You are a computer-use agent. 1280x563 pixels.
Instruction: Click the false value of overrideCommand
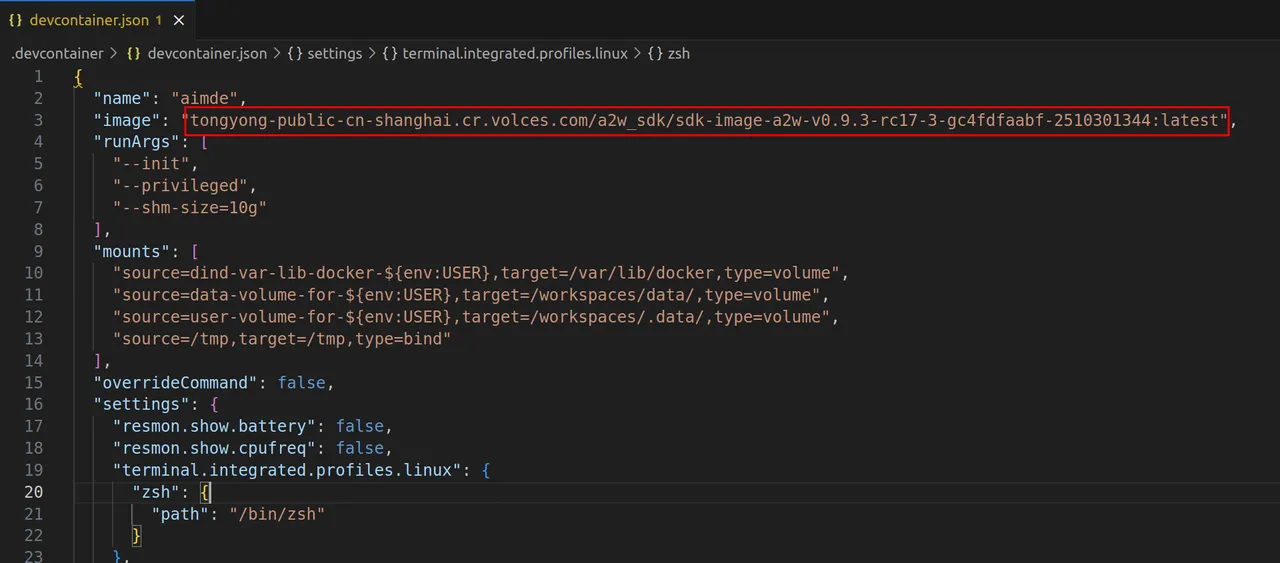pos(301,383)
